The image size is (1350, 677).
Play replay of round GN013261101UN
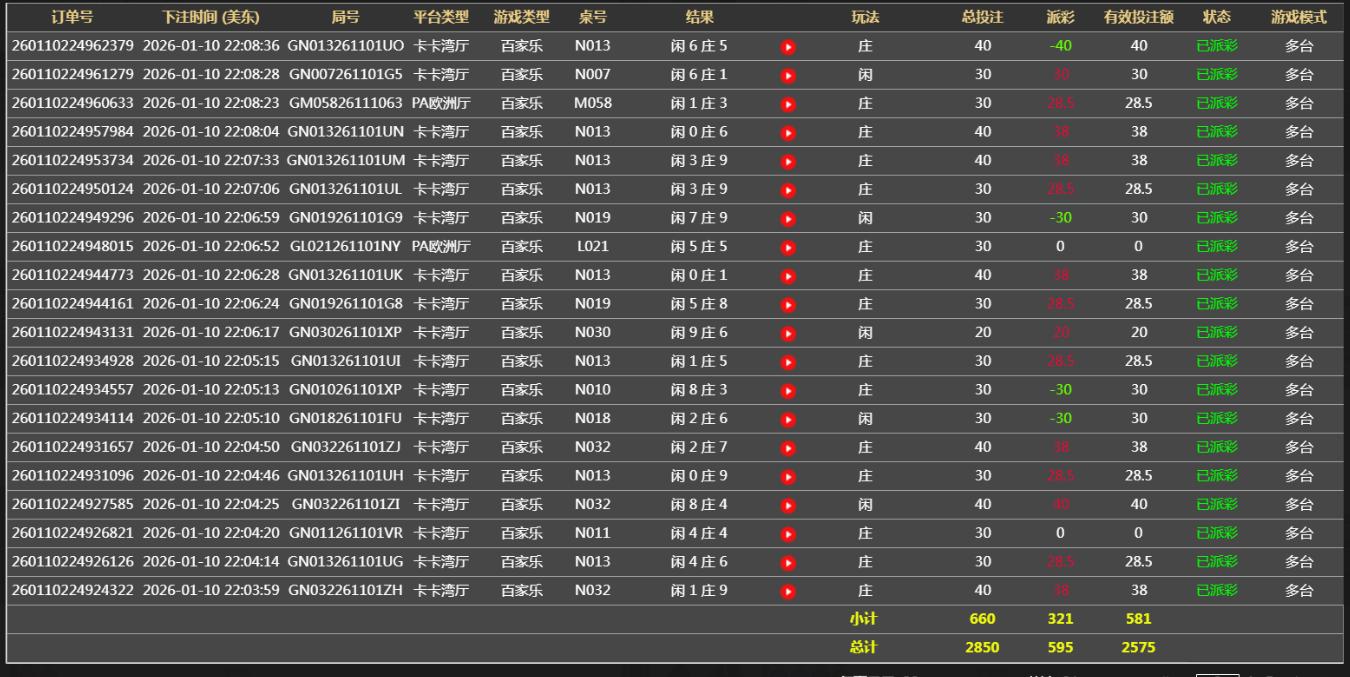(788, 132)
